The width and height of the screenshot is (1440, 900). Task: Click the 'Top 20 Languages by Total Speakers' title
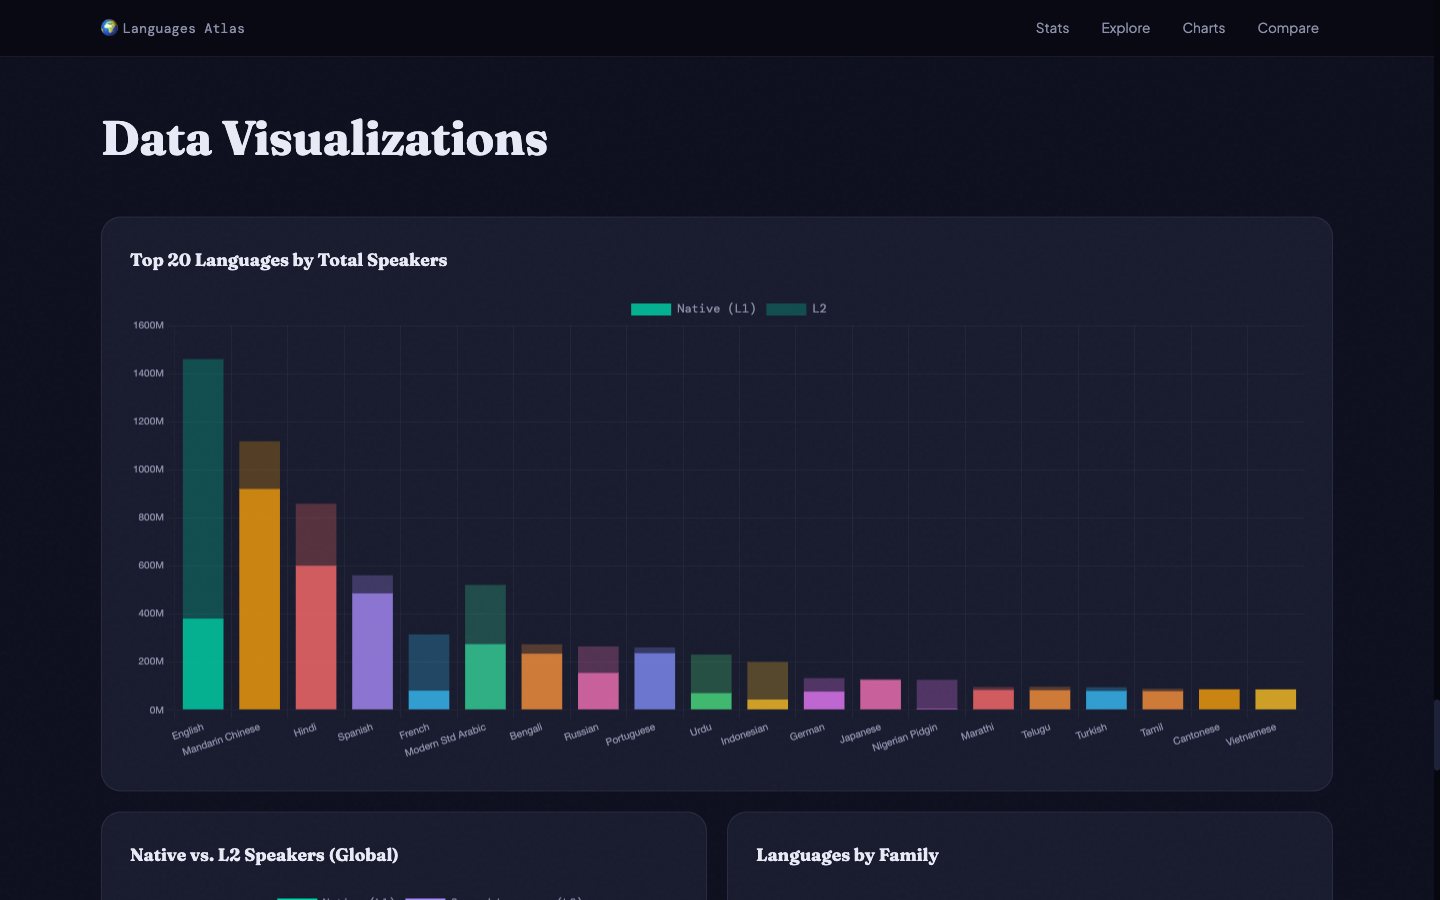point(289,260)
